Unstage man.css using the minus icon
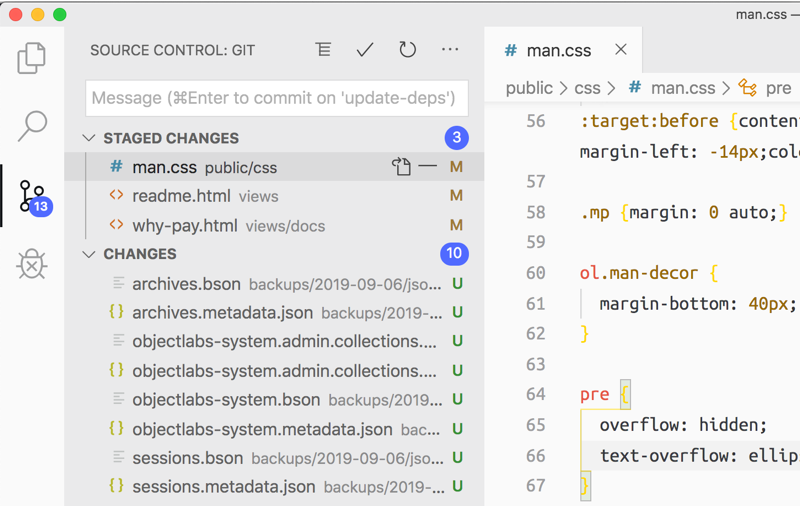The height and width of the screenshot is (506, 800). pyautogui.click(x=428, y=166)
